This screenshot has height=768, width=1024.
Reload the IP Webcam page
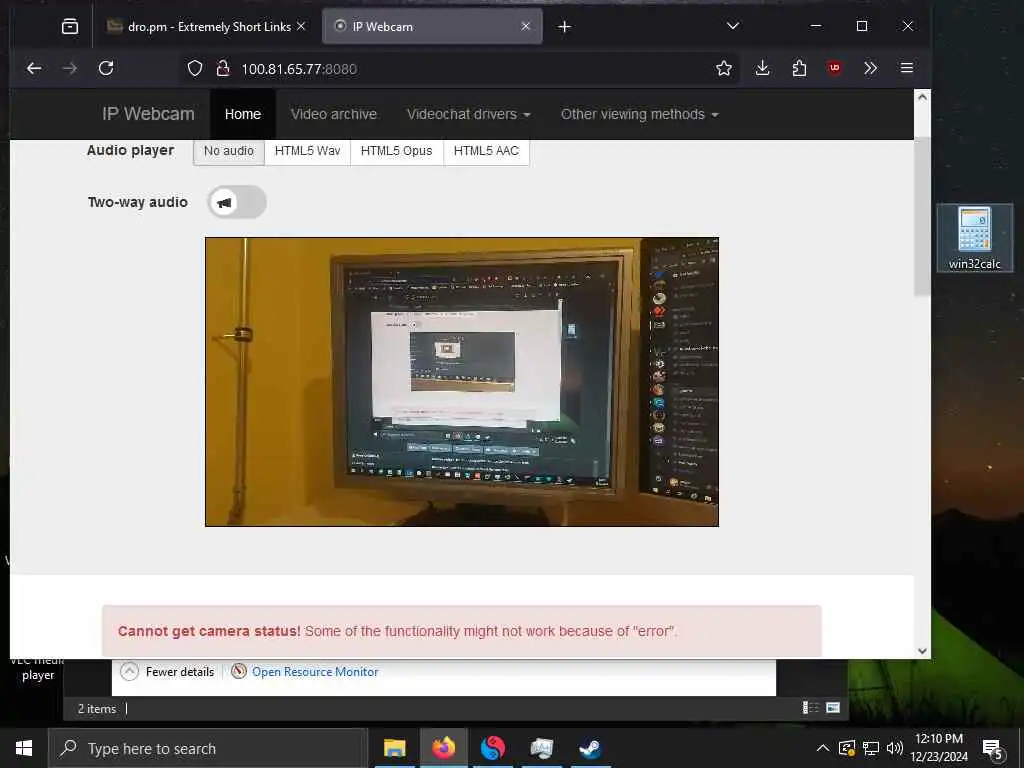(x=106, y=68)
